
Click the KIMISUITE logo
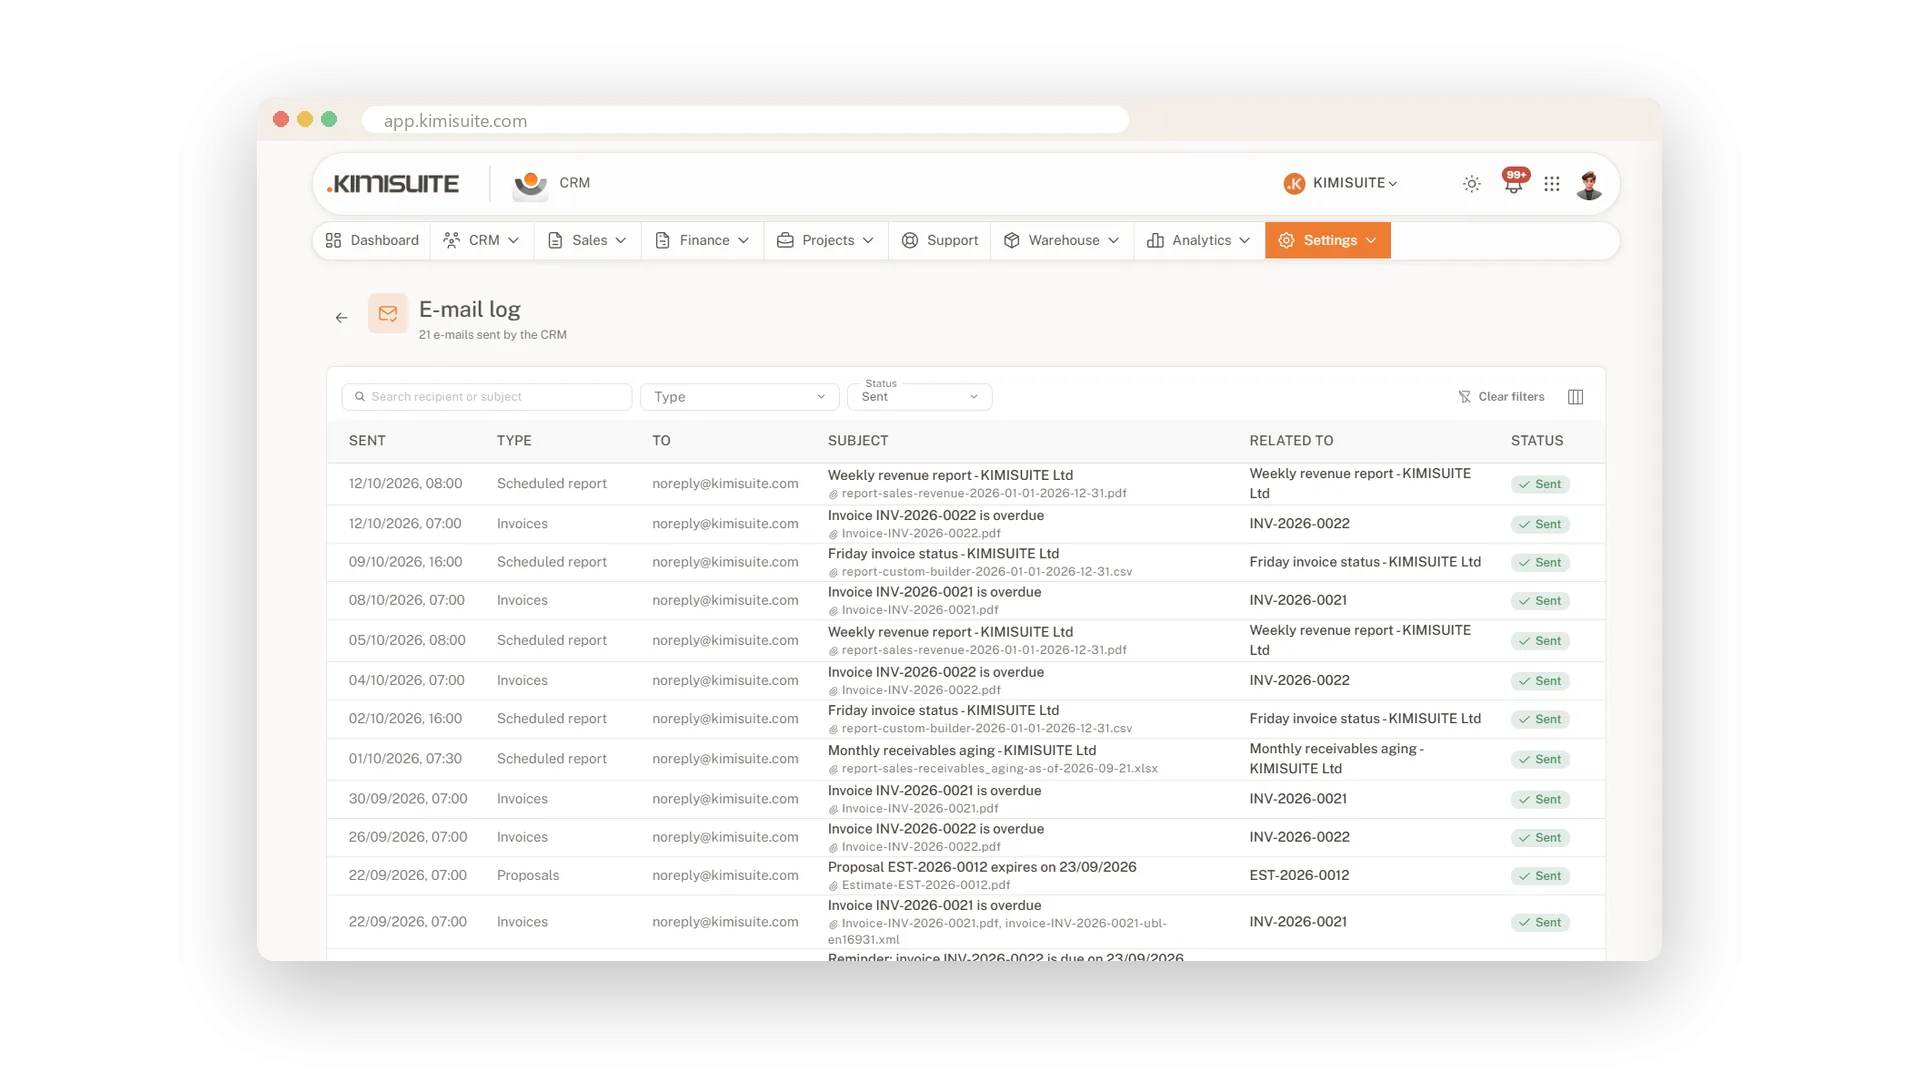click(x=393, y=184)
